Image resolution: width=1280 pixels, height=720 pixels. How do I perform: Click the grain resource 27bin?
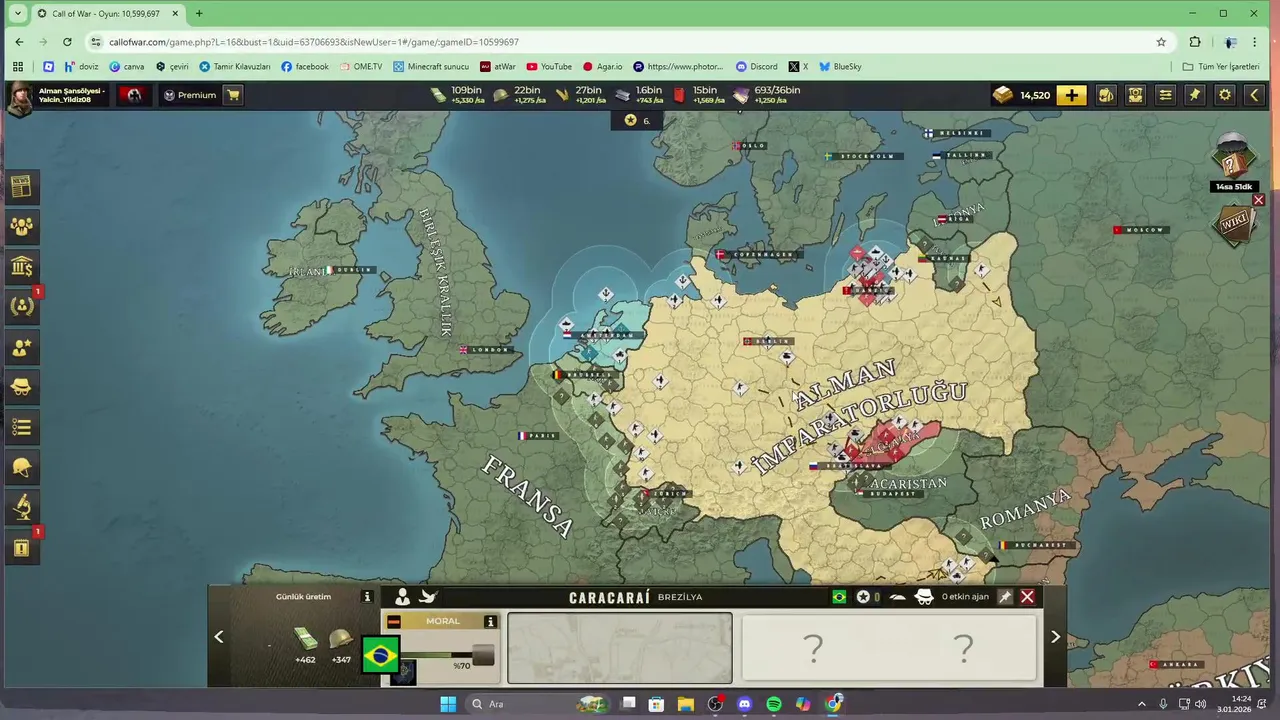(580, 95)
